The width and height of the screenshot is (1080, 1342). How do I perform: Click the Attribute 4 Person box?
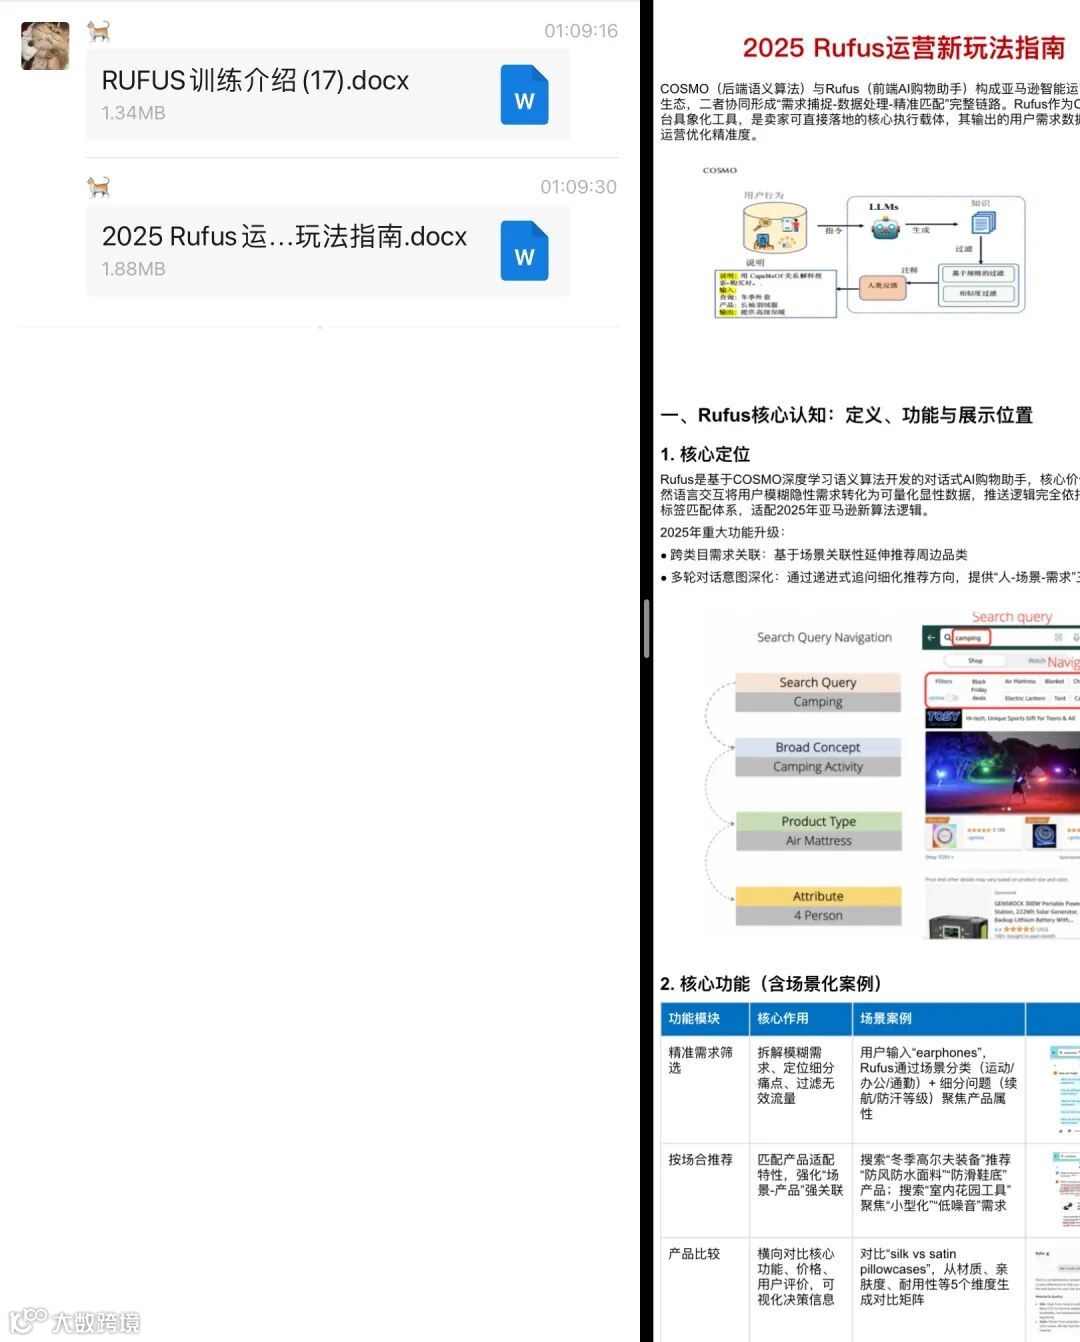[818, 906]
